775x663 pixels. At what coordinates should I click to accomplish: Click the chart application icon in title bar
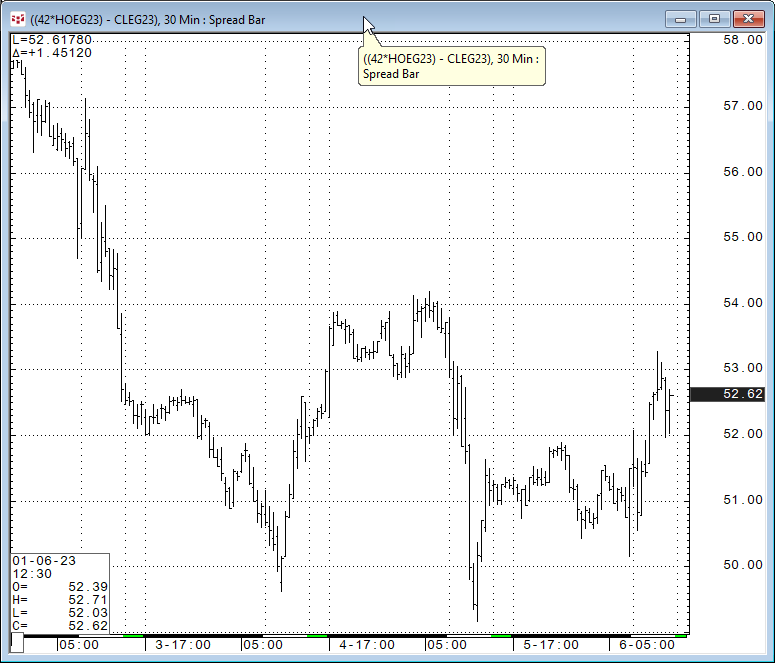point(18,20)
